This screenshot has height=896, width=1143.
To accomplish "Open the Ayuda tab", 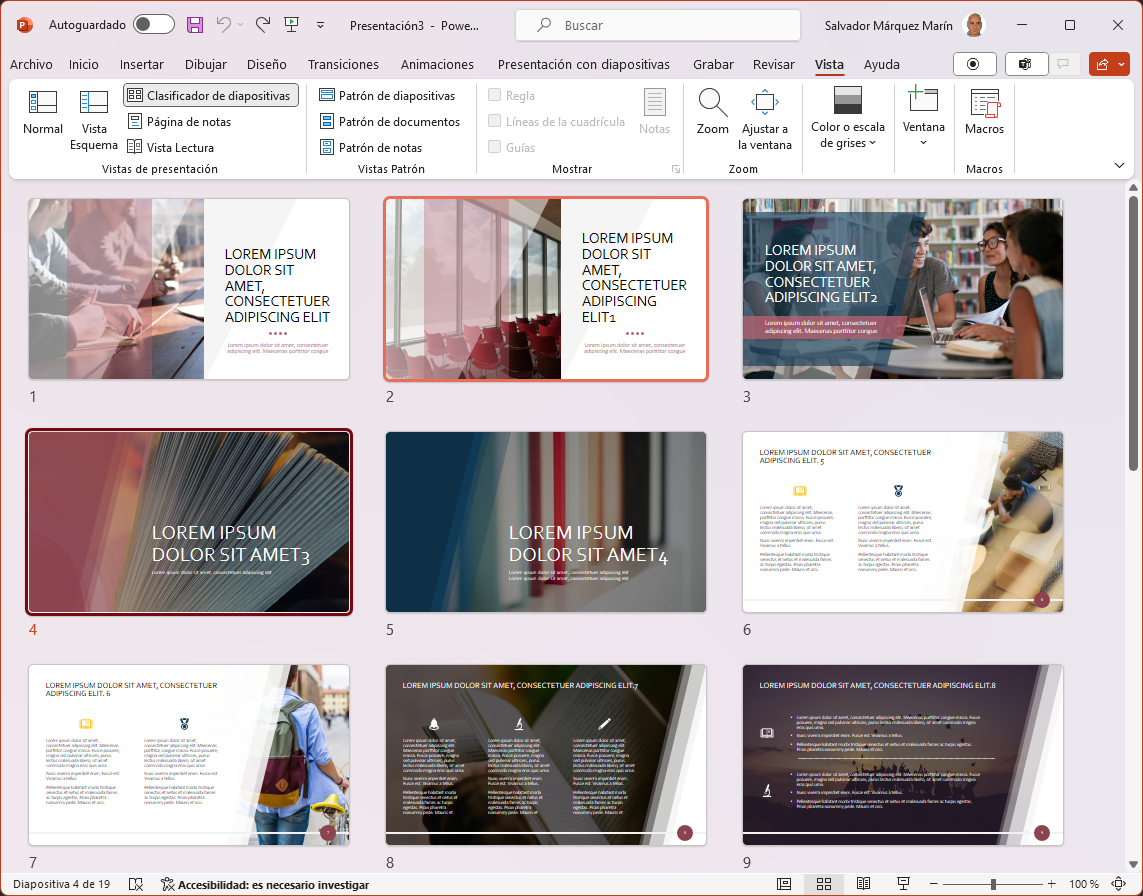I will (881, 64).
